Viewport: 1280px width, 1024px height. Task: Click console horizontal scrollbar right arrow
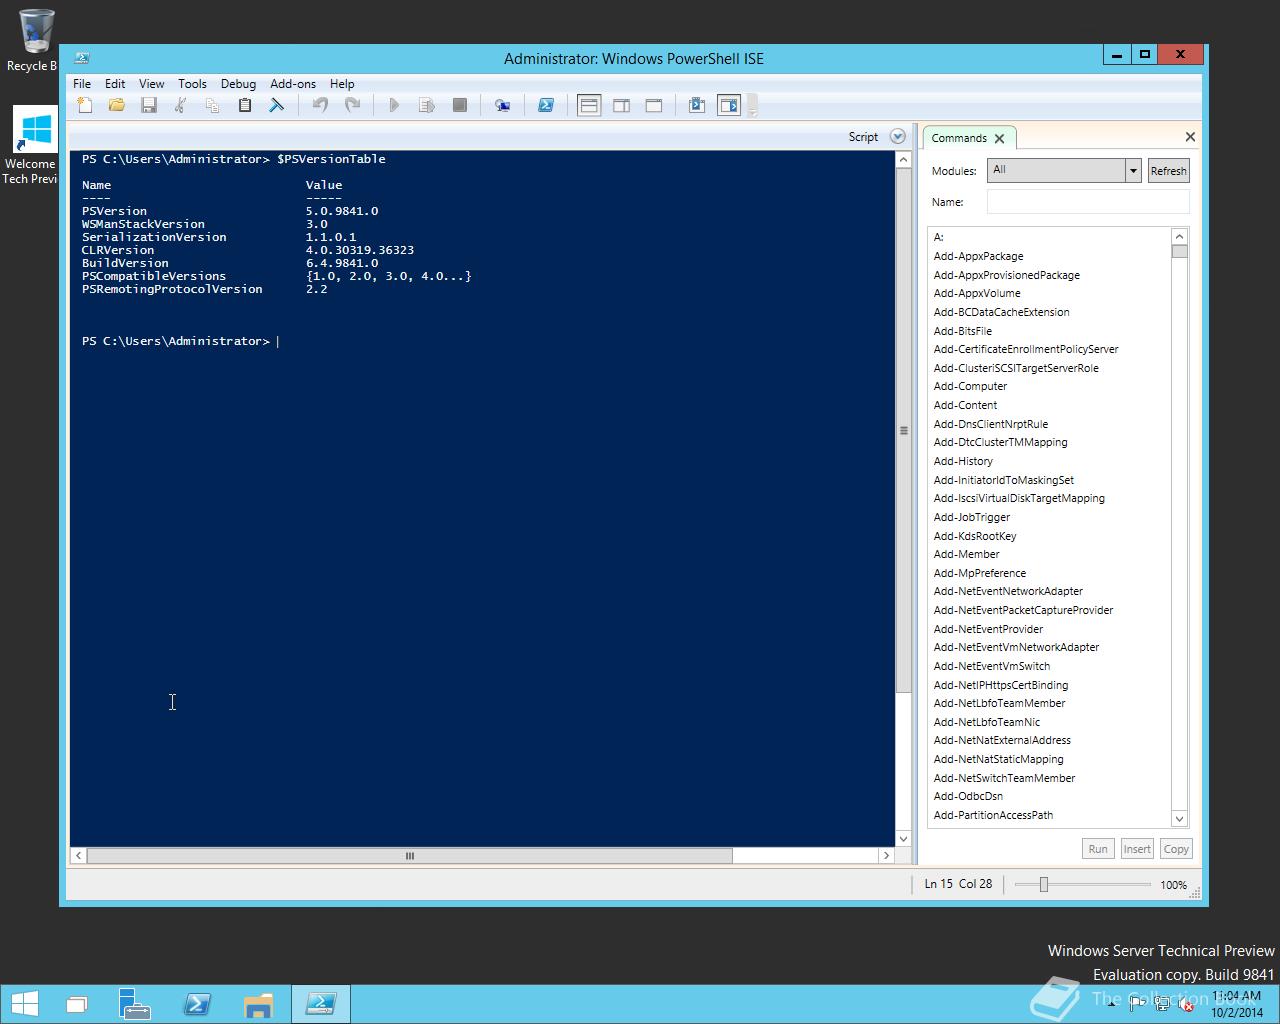pos(885,856)
